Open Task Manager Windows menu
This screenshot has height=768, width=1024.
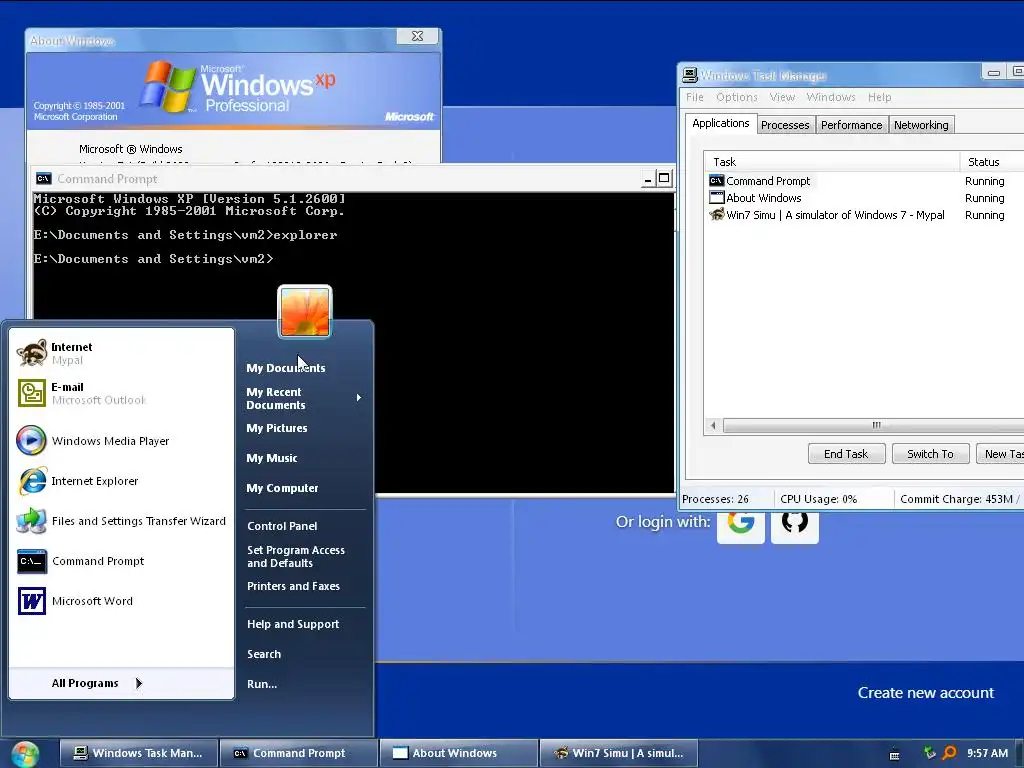point(831,97)
